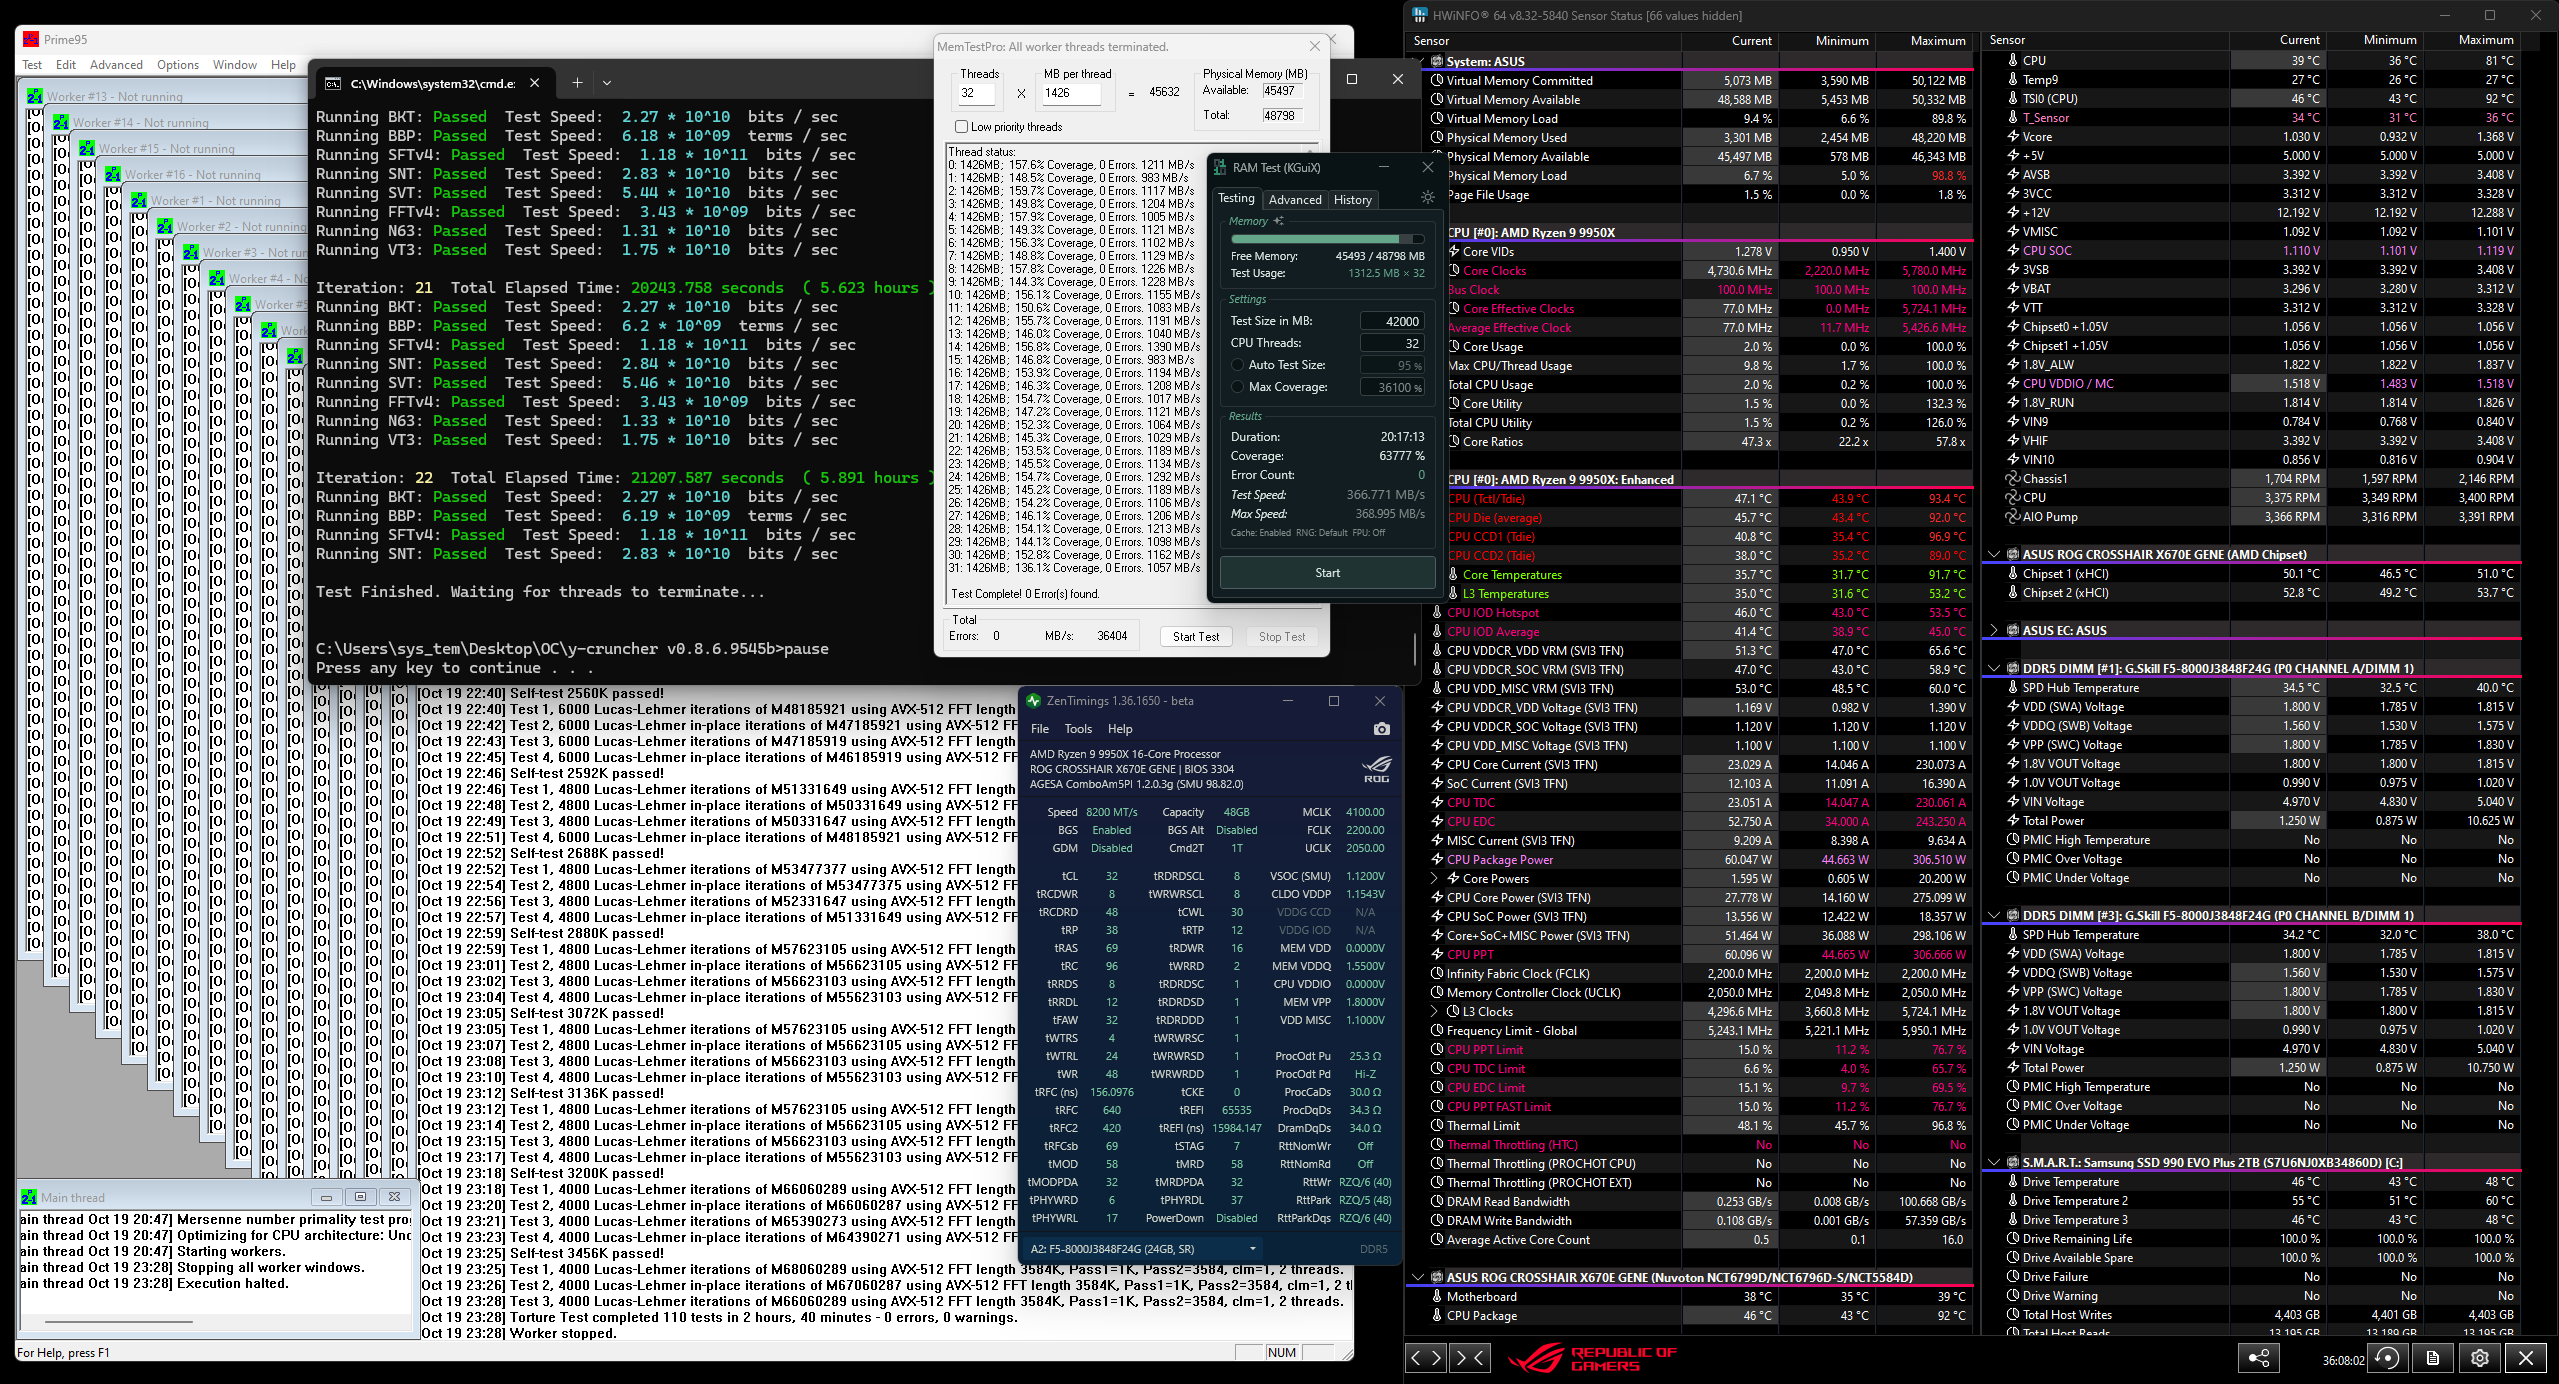Collapse the Nuvoton NCT6799D sensor group
Viewport: 2559px width, 1384px height.
pos(1418,1277)
